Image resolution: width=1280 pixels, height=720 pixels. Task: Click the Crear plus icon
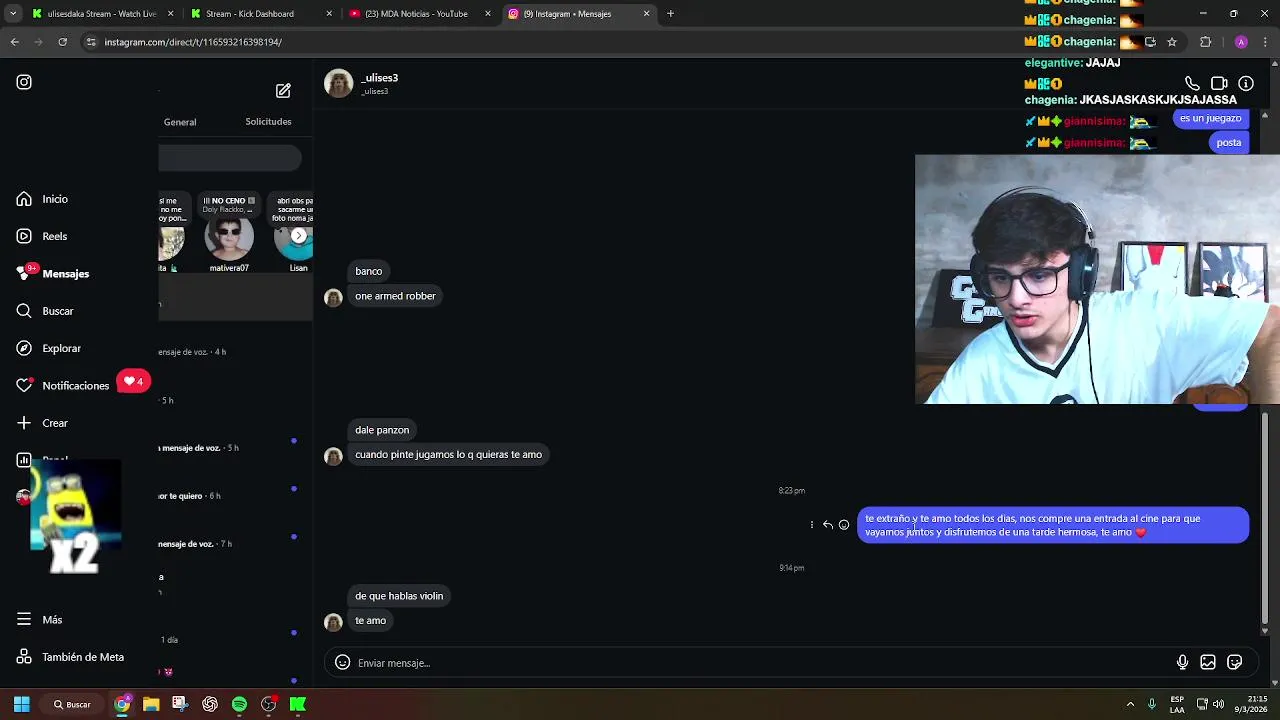coord(24,423)
